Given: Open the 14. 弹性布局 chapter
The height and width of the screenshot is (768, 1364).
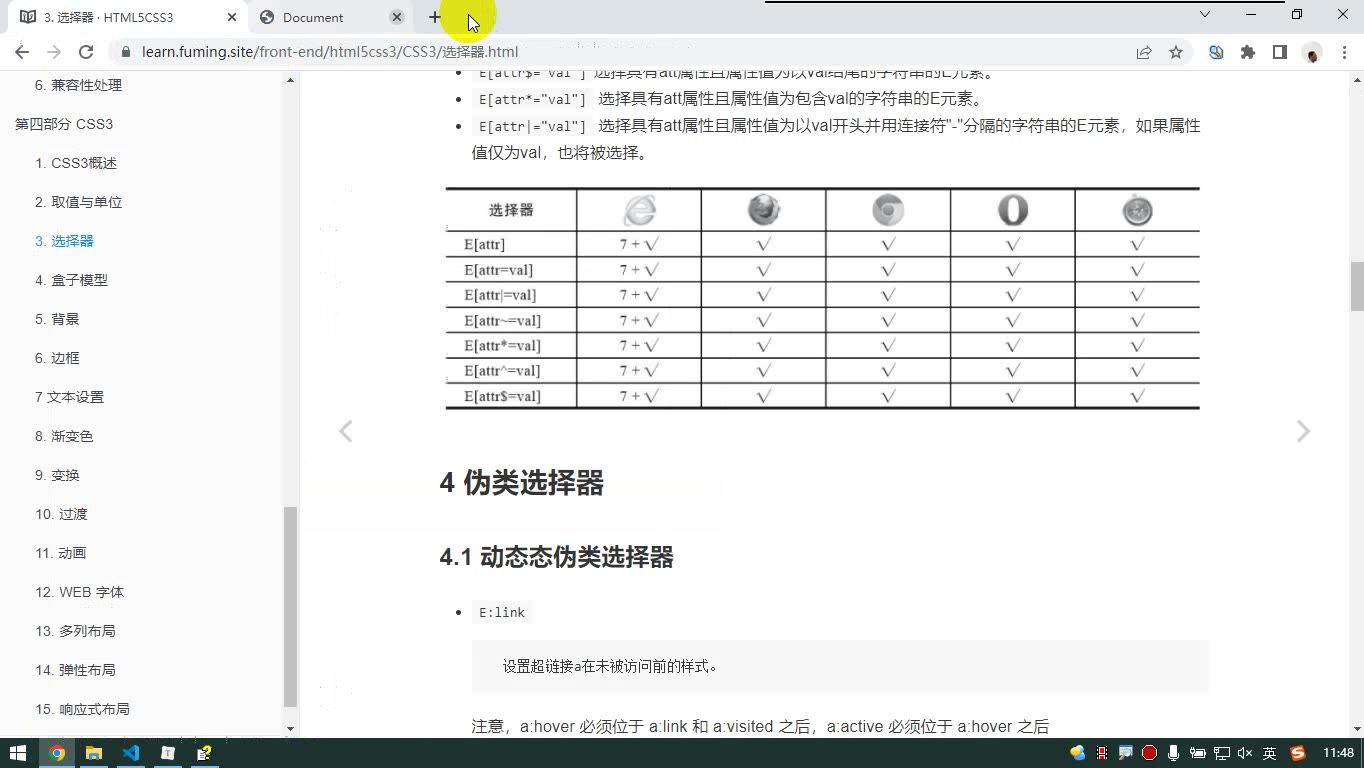Looking at the screenshot, I should (x=75, y=670).
